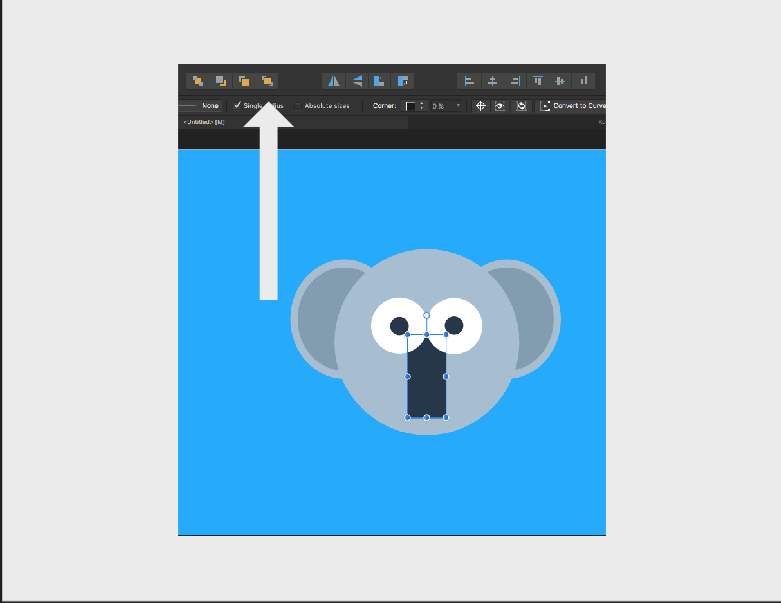The height and width of the screenshot is (603, 781).
Task: Click the Forward One arrange icon
Action: pyautogui.click(x=244, y=81)
